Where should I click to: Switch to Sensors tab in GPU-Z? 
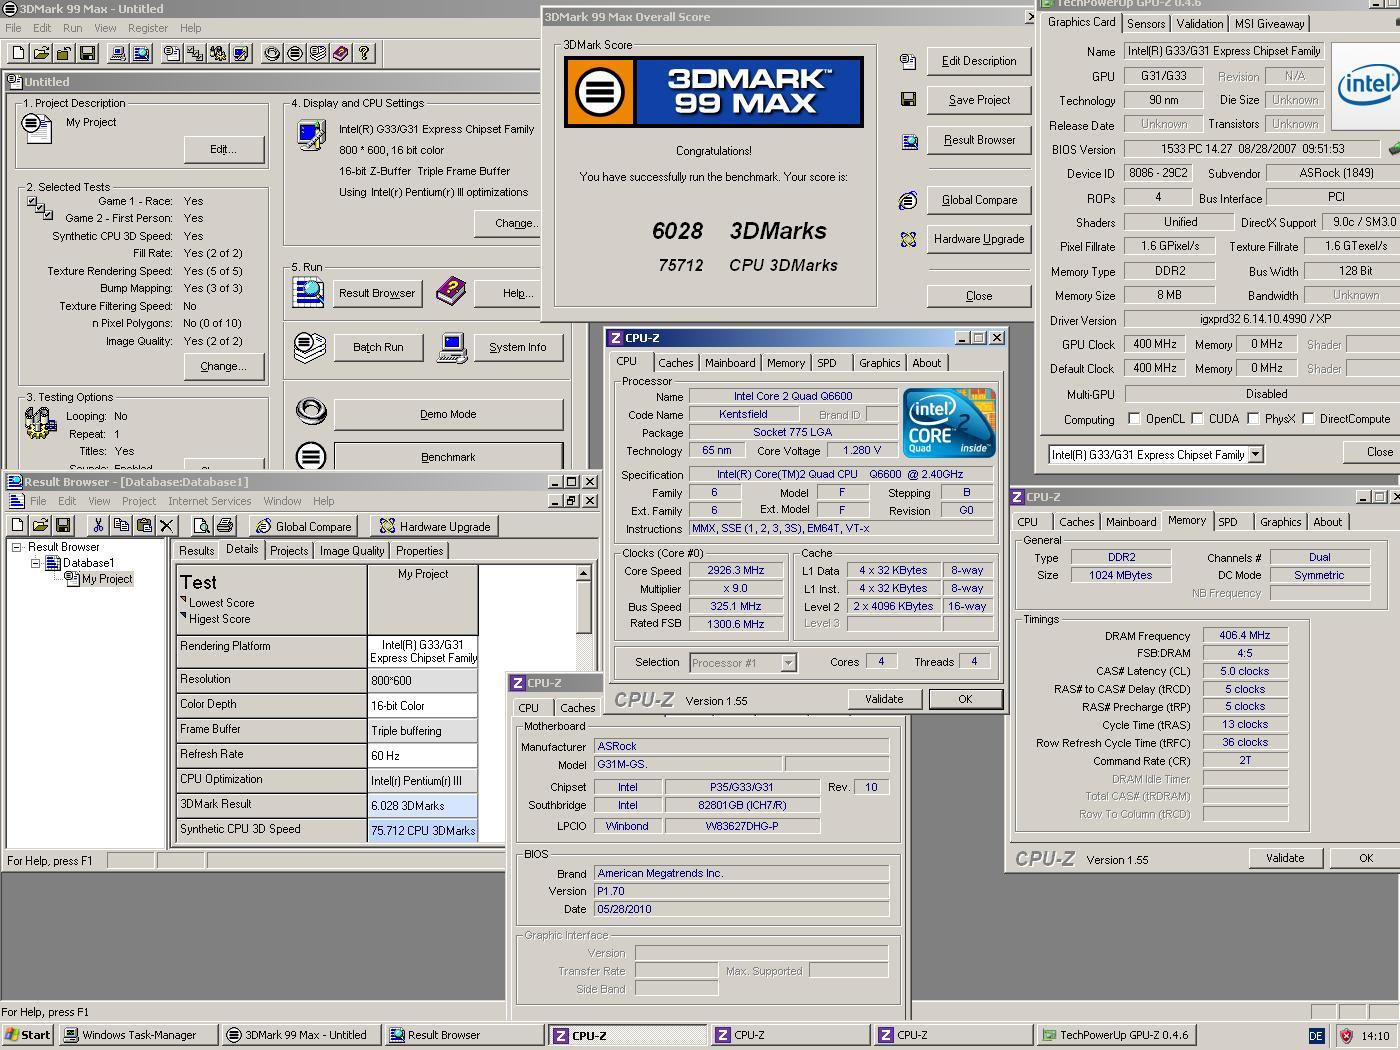[x=1146, y=24]
